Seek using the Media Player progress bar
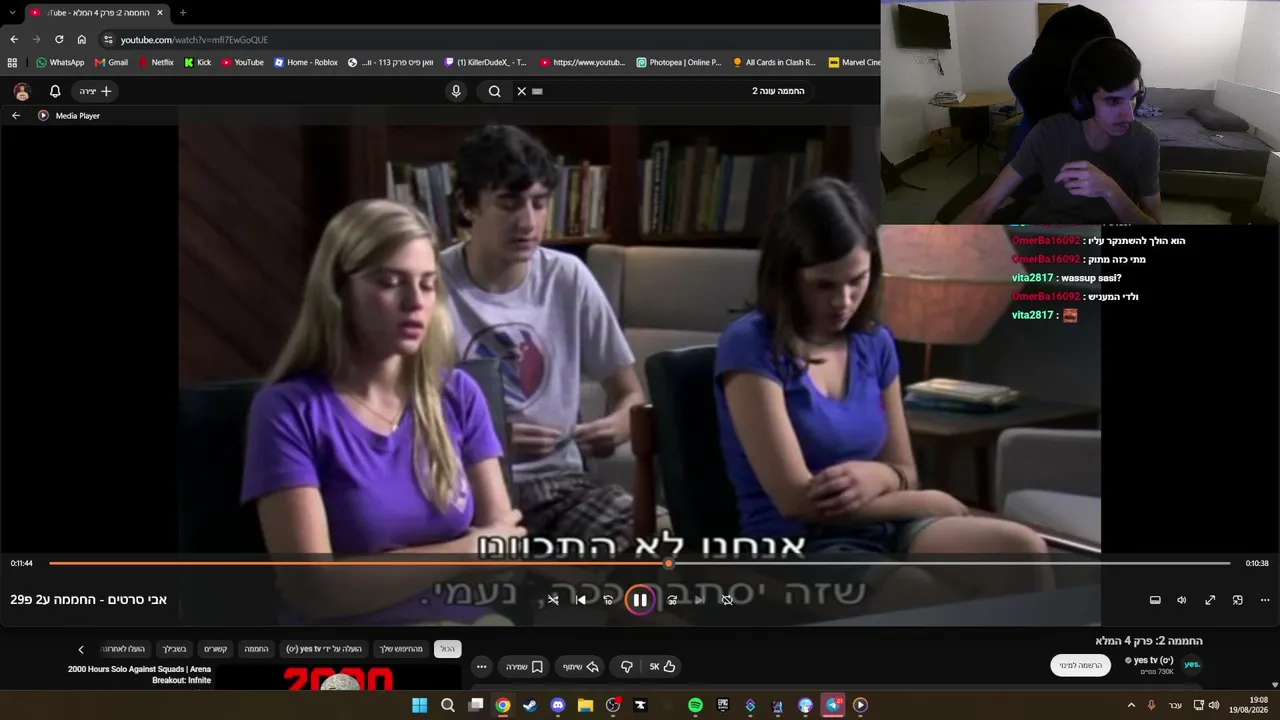This screenshot has width=1280, height=720. point(639,563)
